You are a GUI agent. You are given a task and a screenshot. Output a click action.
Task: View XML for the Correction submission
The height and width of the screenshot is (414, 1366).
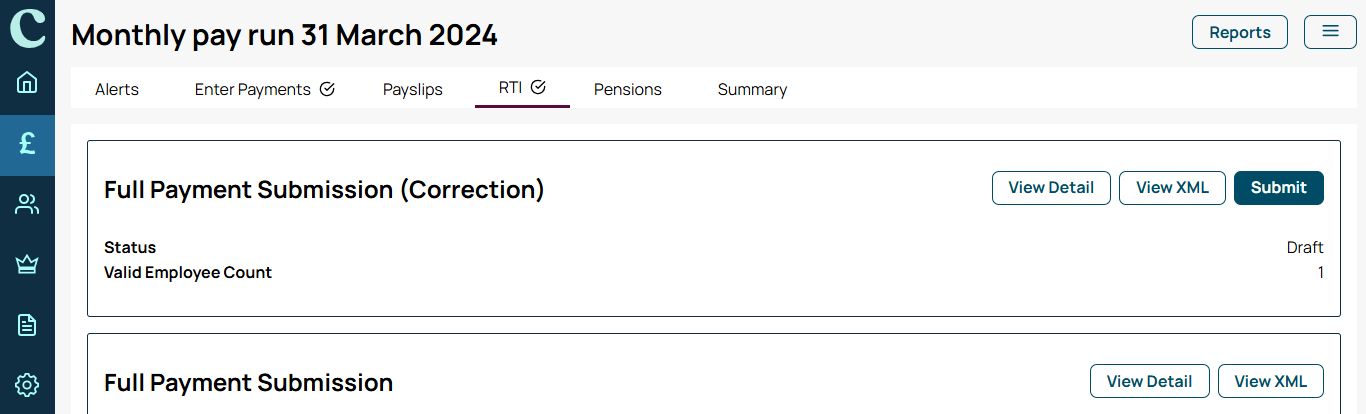tap(1172, 188)
